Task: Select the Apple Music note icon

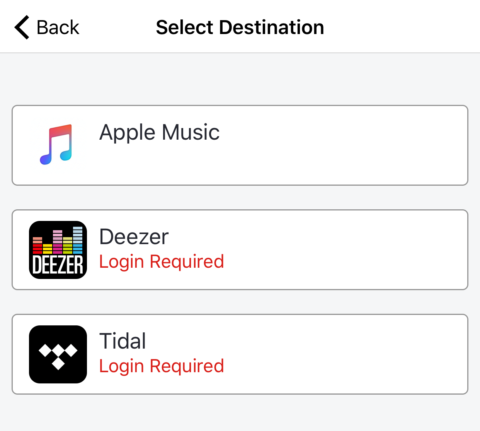Action: pos(56,145)
